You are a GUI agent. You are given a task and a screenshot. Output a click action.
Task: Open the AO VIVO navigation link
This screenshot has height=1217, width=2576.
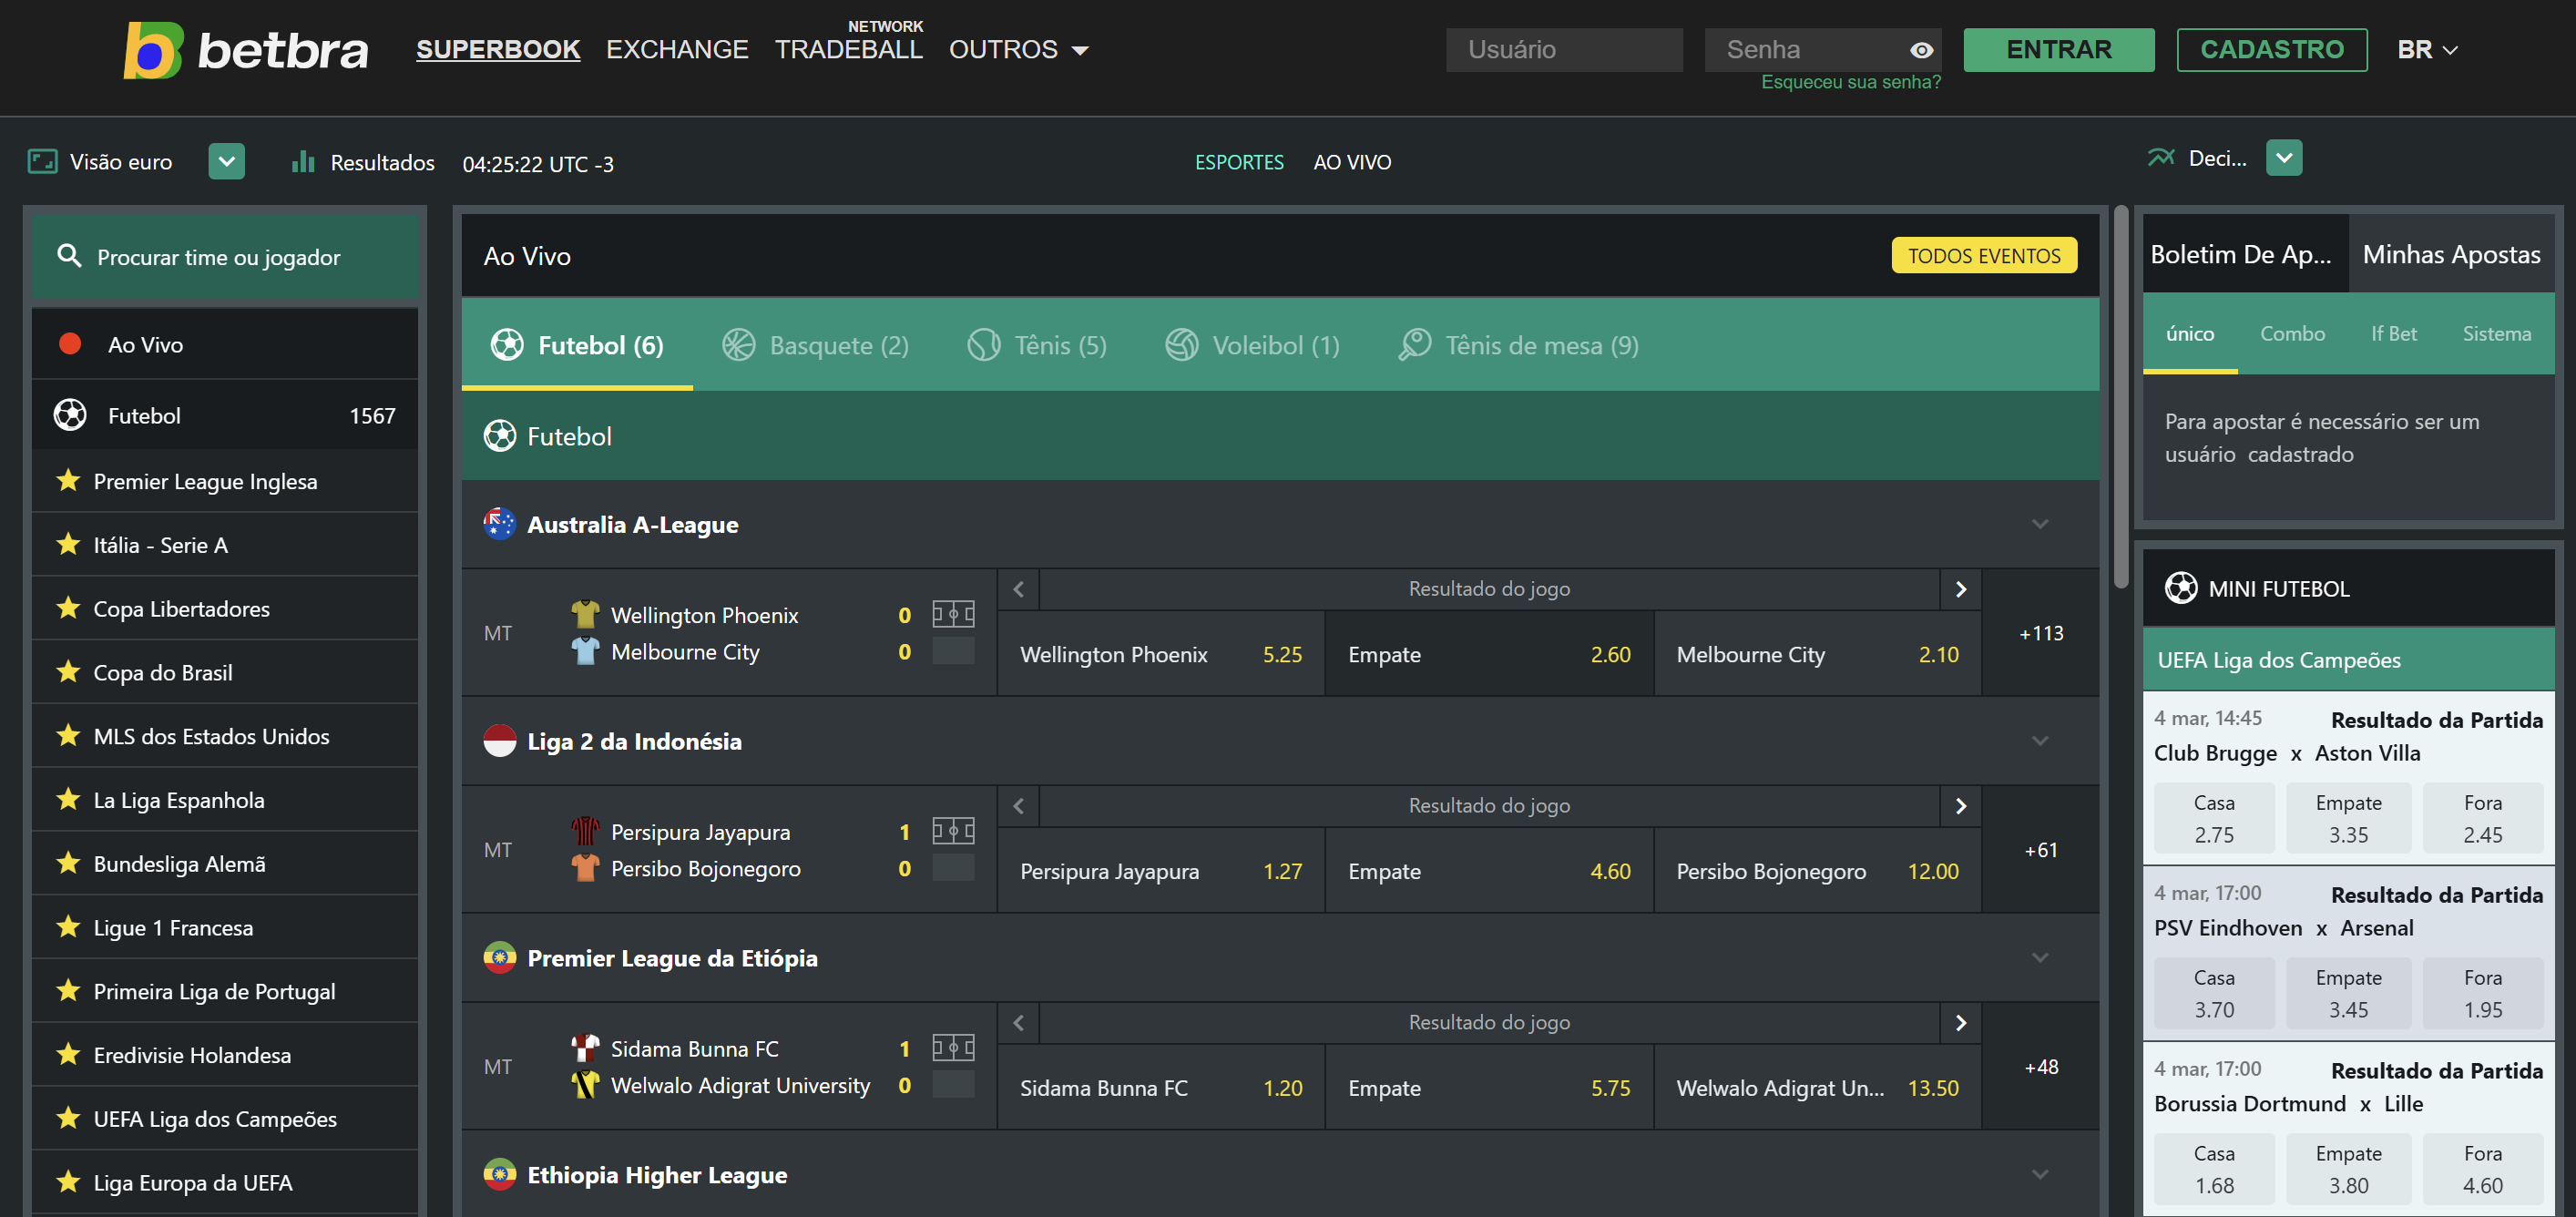tap(1352, 162)
